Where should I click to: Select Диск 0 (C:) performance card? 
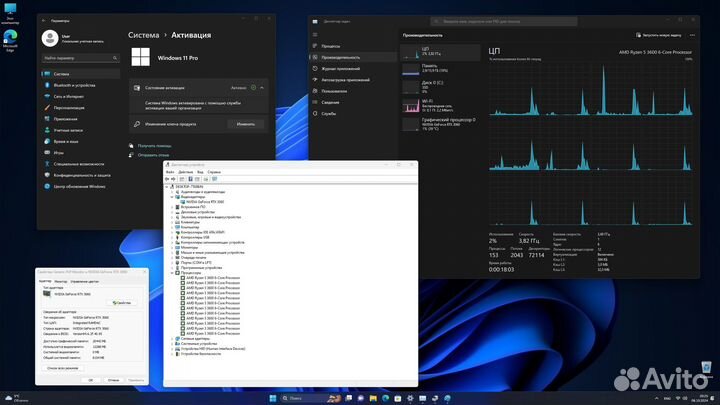point(440,87)
